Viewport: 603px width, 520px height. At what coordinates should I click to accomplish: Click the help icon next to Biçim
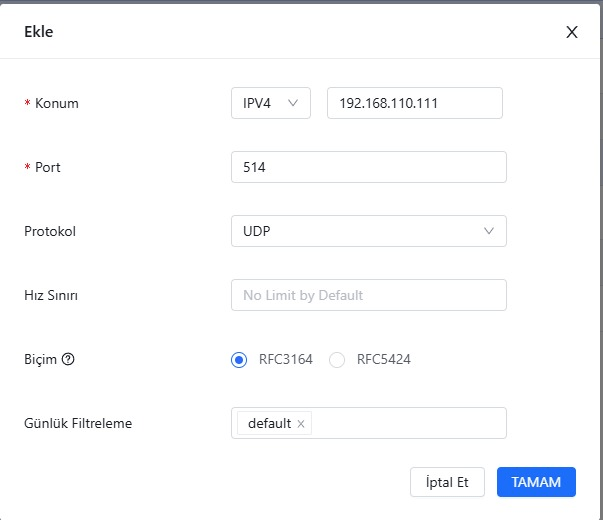(68, 359)
